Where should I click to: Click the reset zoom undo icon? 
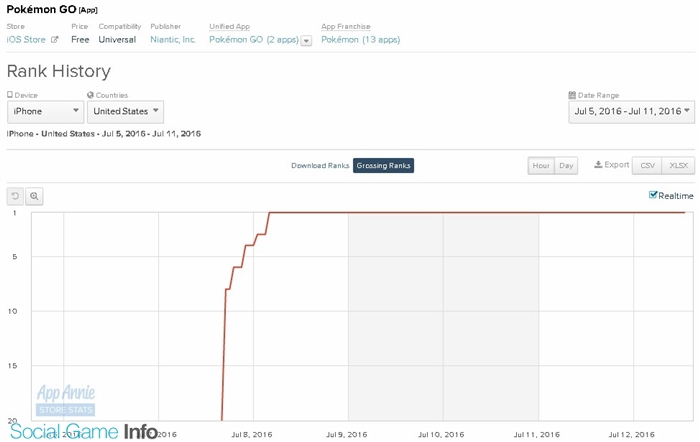coord(15,196)
